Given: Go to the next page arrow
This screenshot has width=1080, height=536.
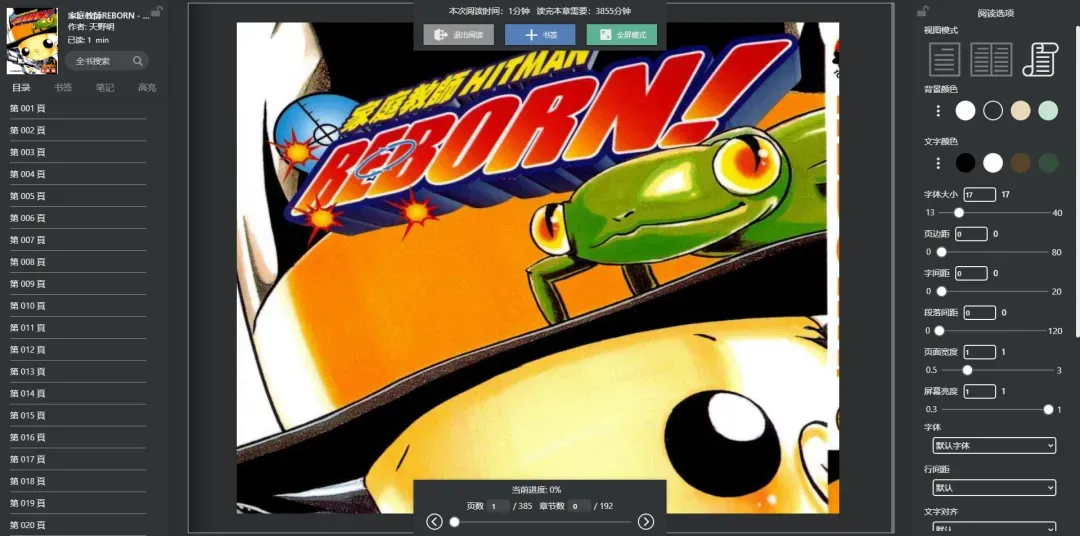Looking at the screenshot, I should (x=645, y=522).
